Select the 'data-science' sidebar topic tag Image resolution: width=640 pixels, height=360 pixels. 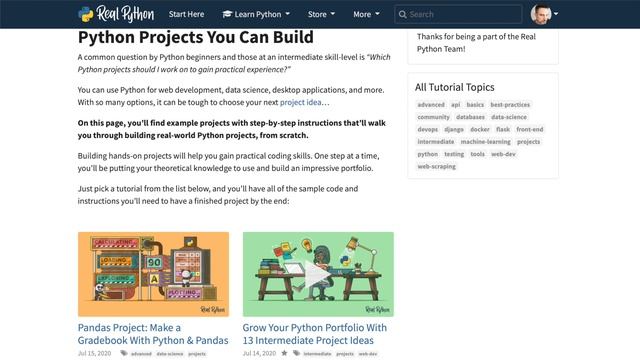click(509, 117)
